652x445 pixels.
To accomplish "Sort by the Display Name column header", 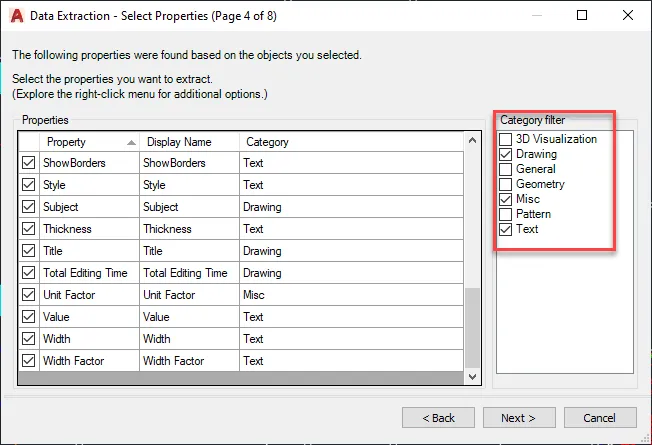I will coord(189,142).
